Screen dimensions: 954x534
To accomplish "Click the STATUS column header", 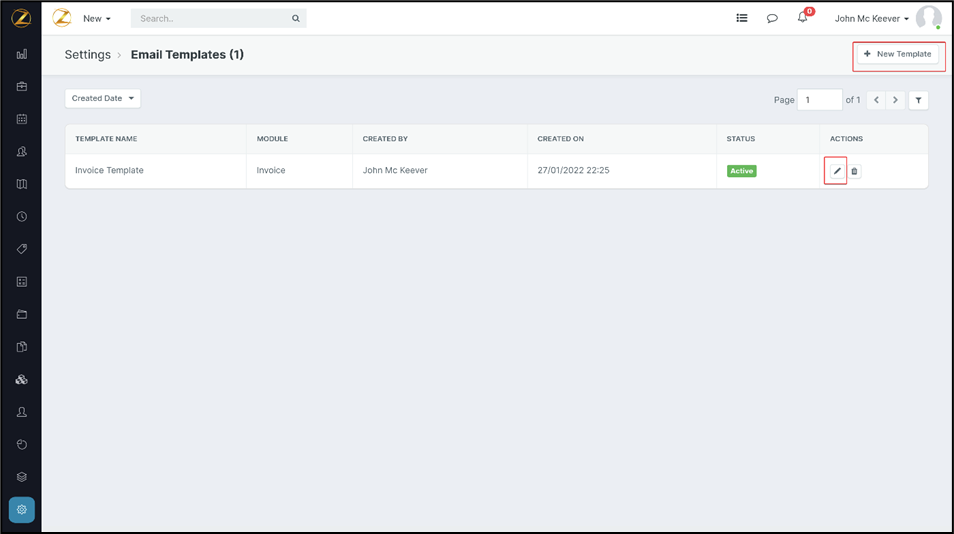I will coord(740,139).
